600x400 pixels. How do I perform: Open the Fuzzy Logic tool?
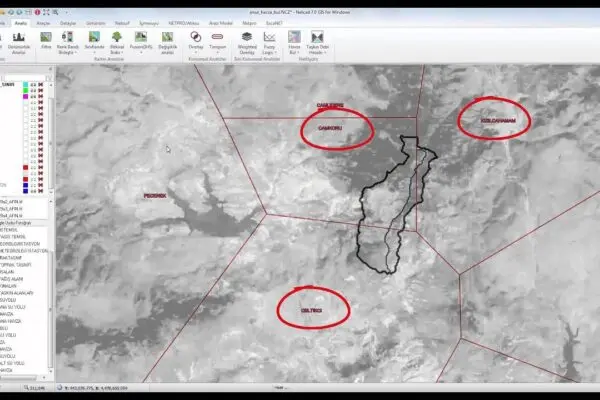269,42
